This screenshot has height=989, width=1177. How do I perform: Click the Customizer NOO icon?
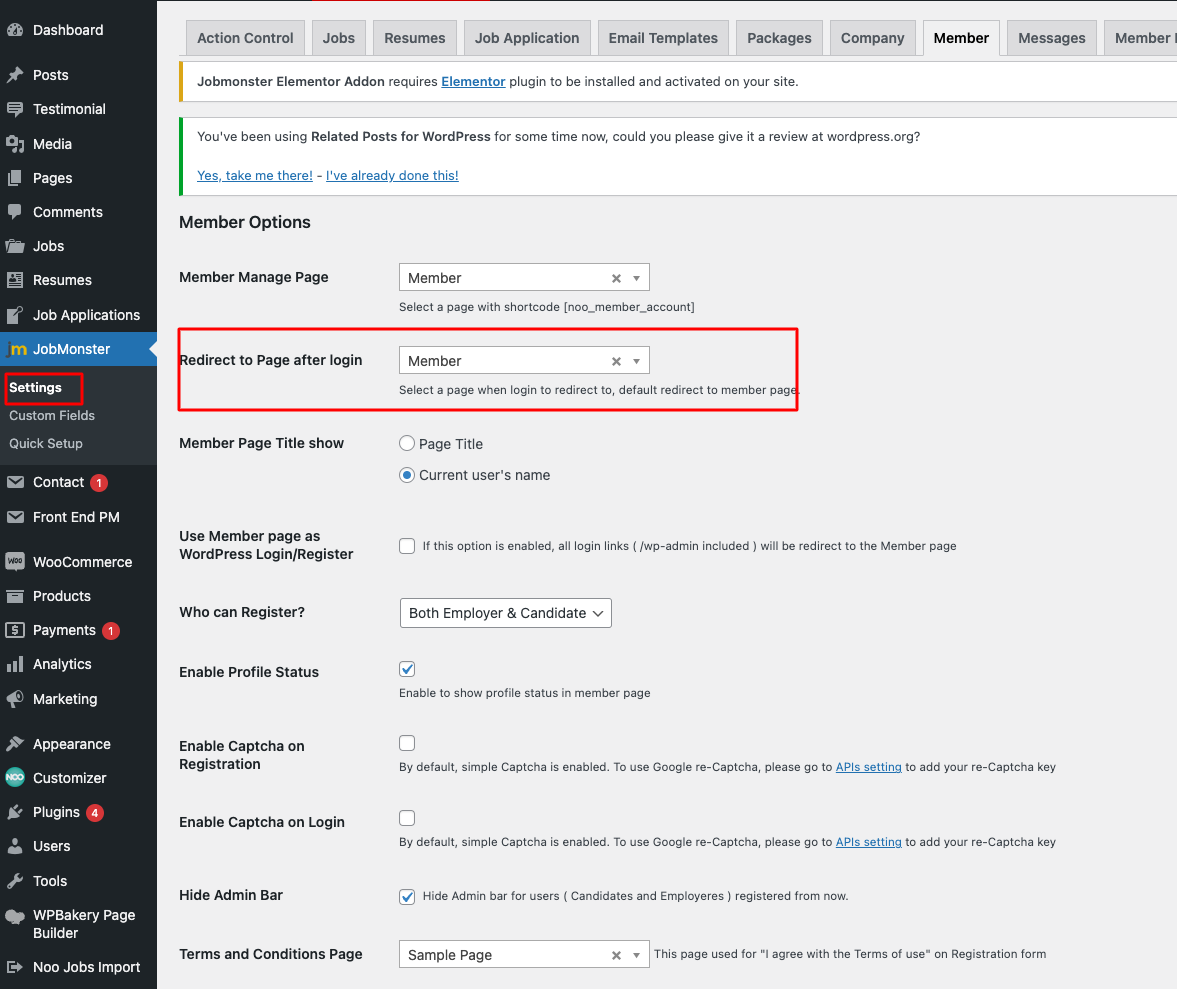(15, 777)
